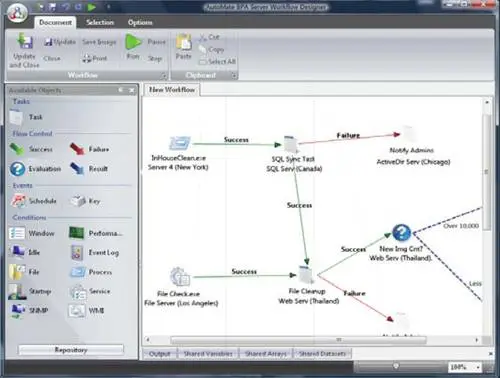The width and height of the screenshot is (500, 378).
Task: Open the Shared Variables bottom tab
Action: [x=208, y=354]
